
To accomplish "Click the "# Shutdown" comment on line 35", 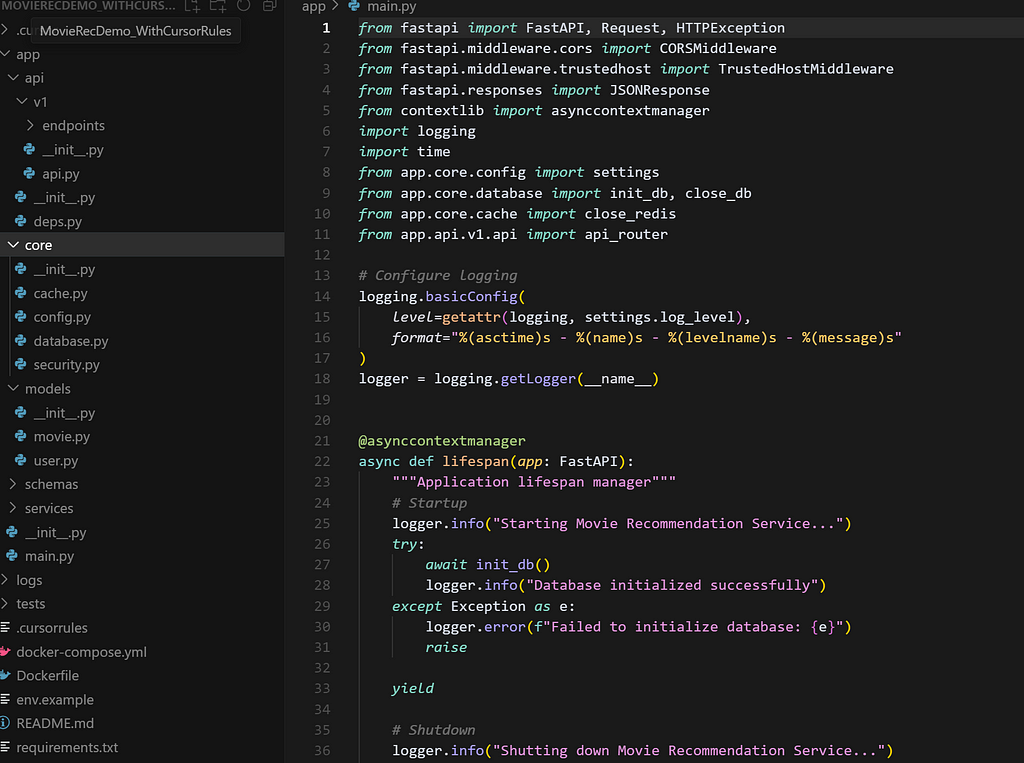I will tap(434, 730).
